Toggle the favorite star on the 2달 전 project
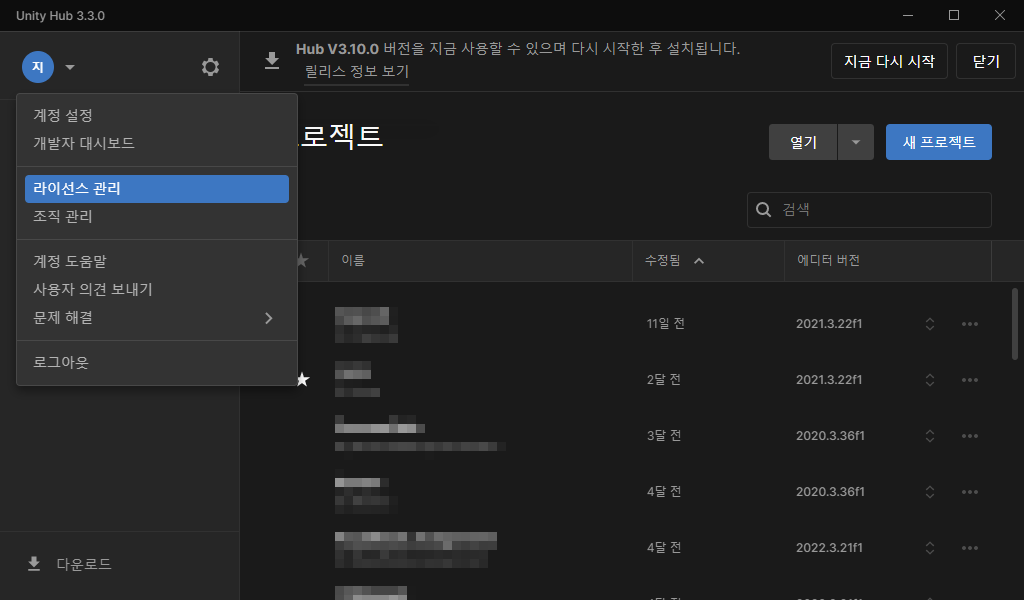Image resolution: width=1024 pixels, height=600 pixels. 302,379
